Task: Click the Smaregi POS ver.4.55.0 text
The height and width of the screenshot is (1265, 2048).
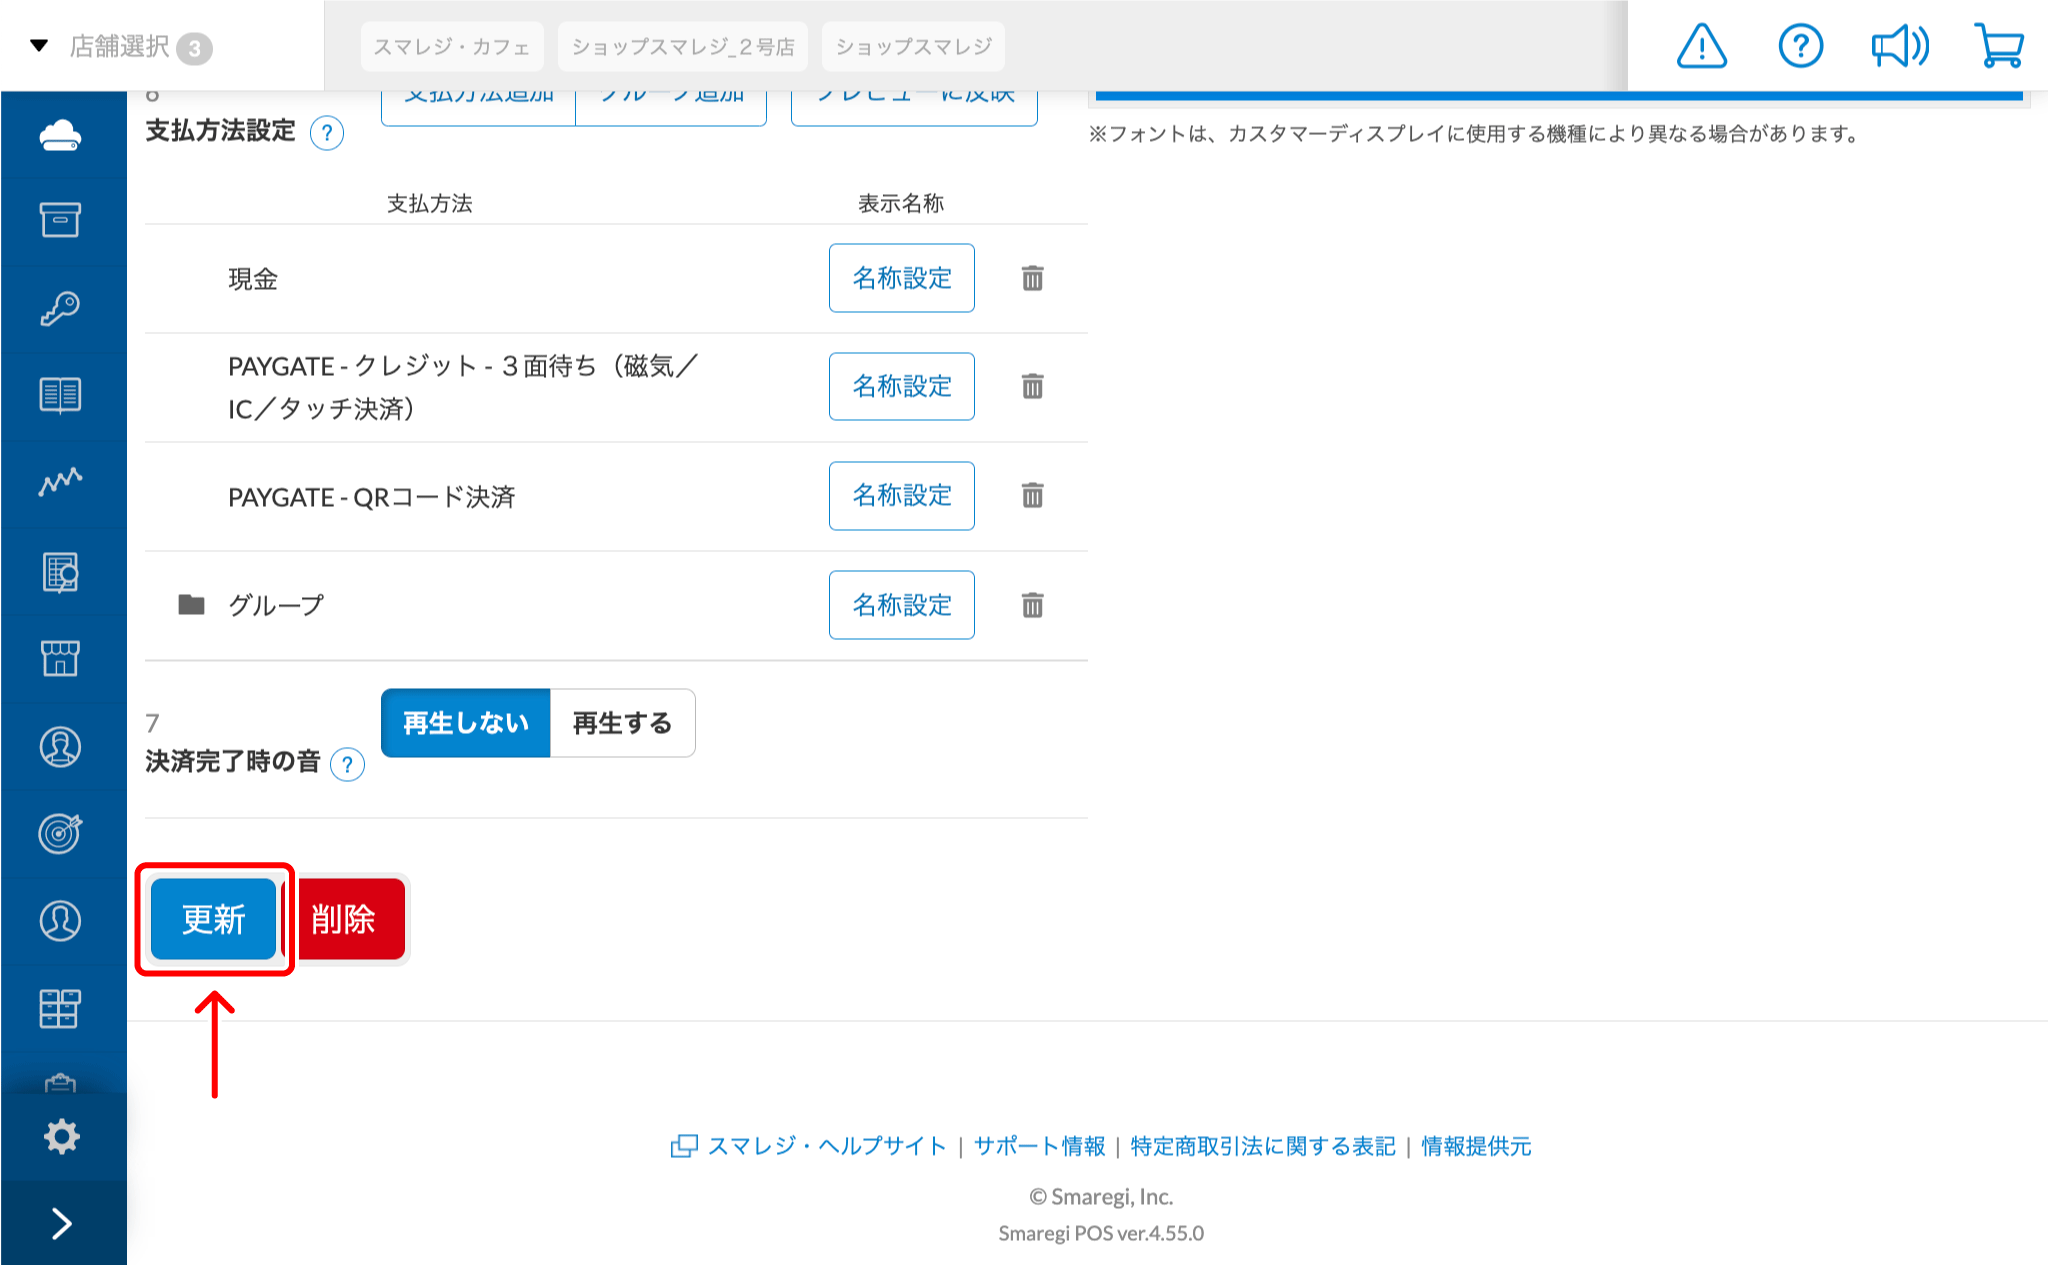Action: (x=1100, y=1233)
